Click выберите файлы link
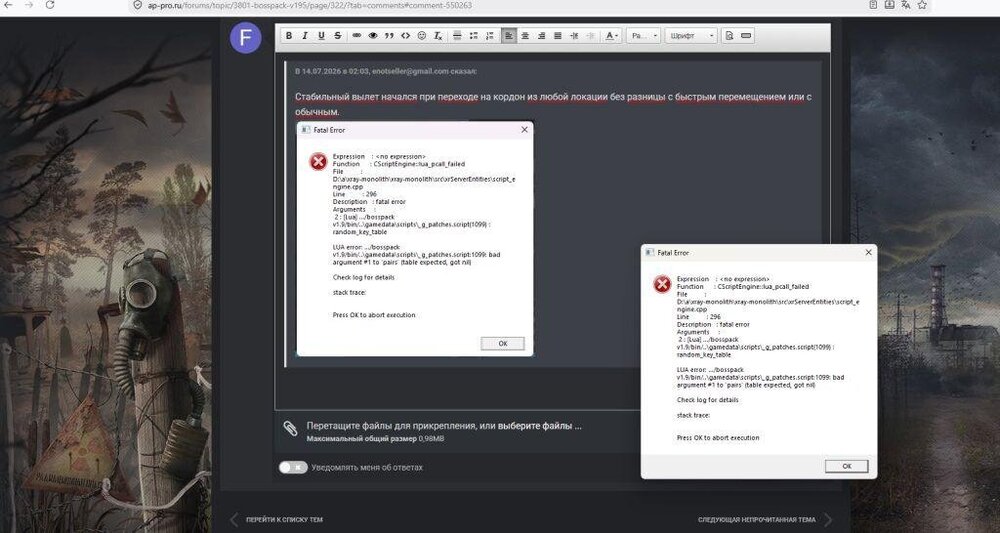1000x533 pixels. click(x=540, y=426)
